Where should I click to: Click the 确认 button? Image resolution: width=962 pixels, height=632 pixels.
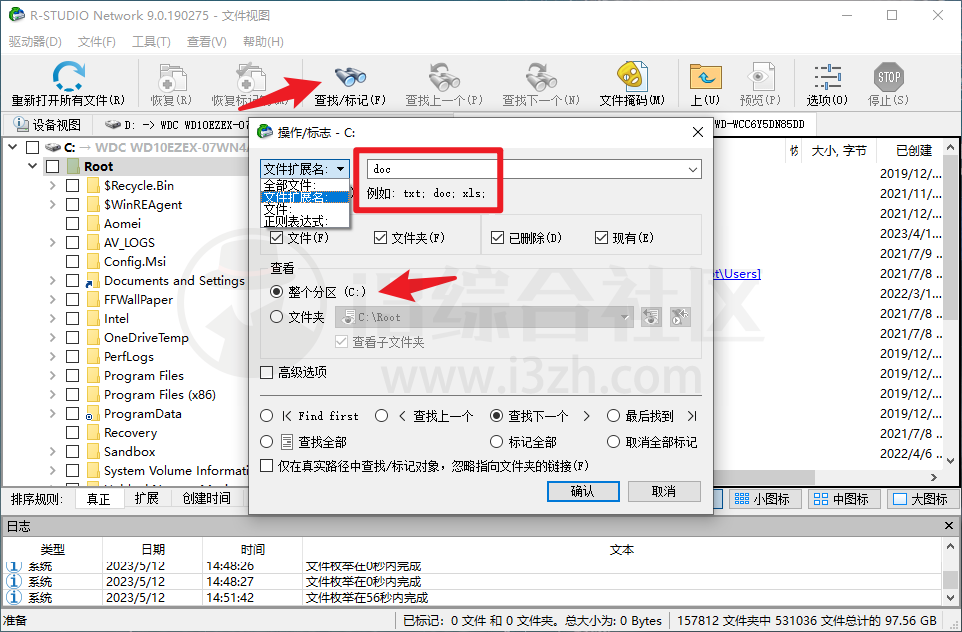583,491
